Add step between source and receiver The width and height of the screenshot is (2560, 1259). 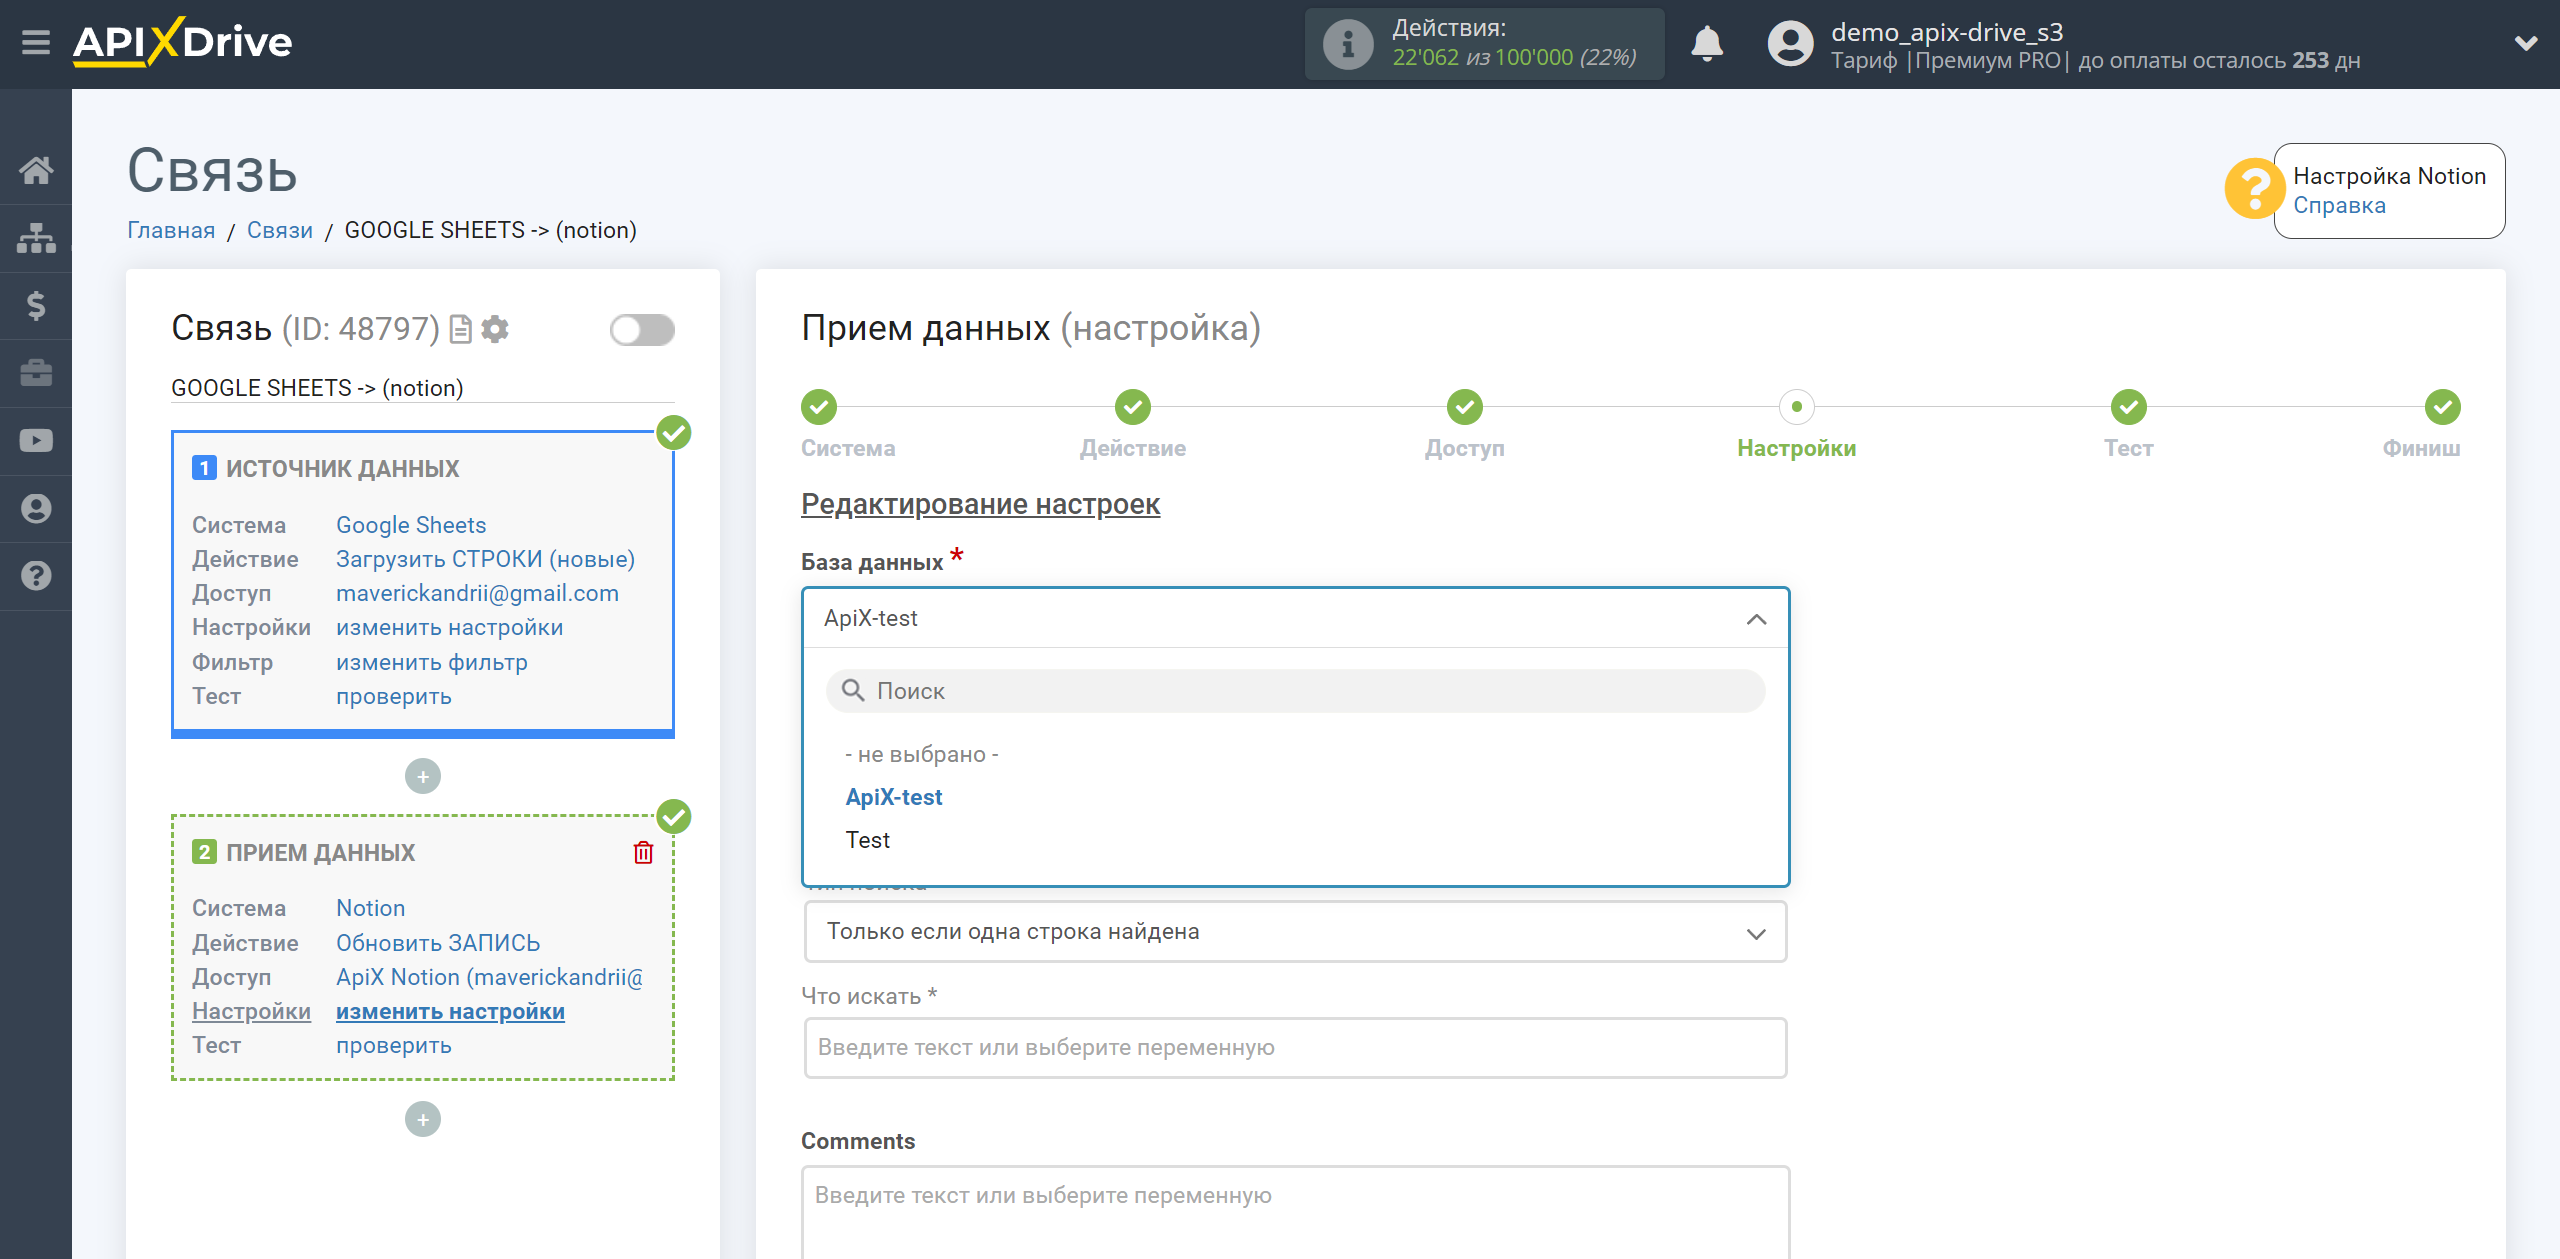pyautogui.click(x=423, y=776)
